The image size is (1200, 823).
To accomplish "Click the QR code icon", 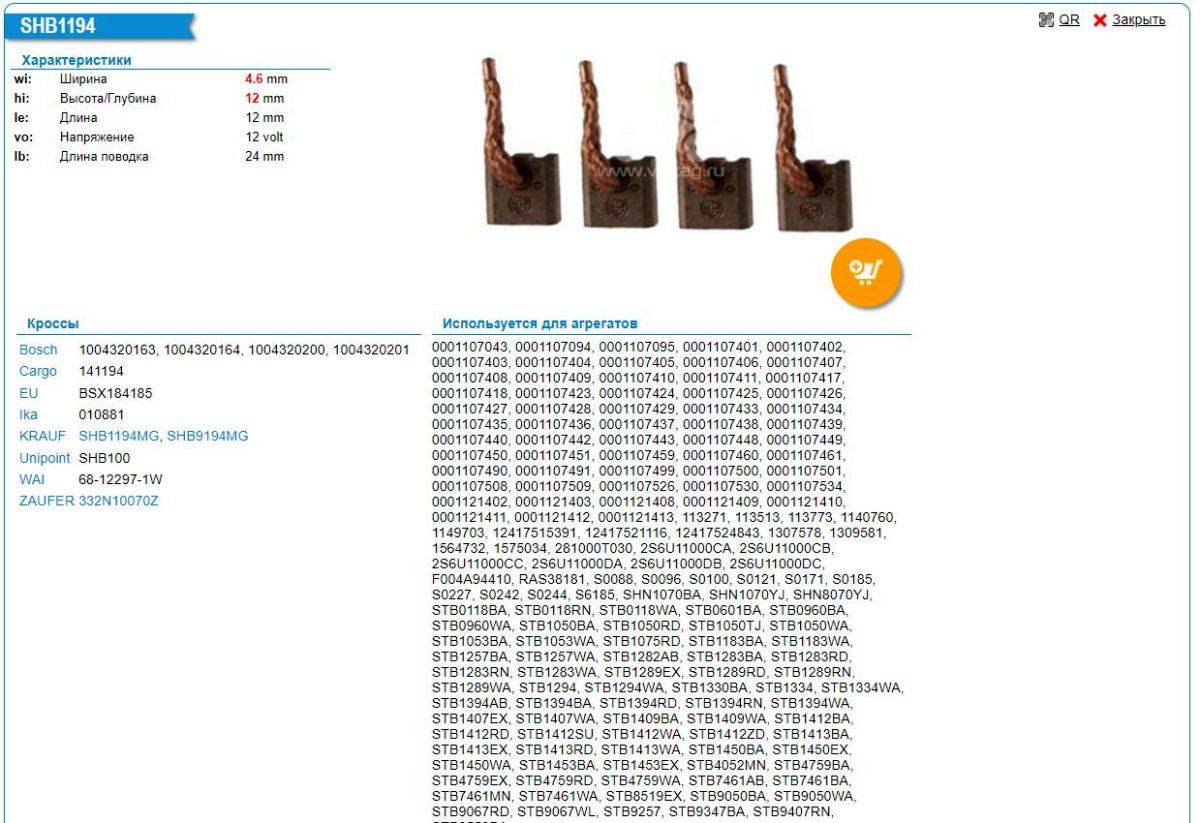I will click(1048, 21).
